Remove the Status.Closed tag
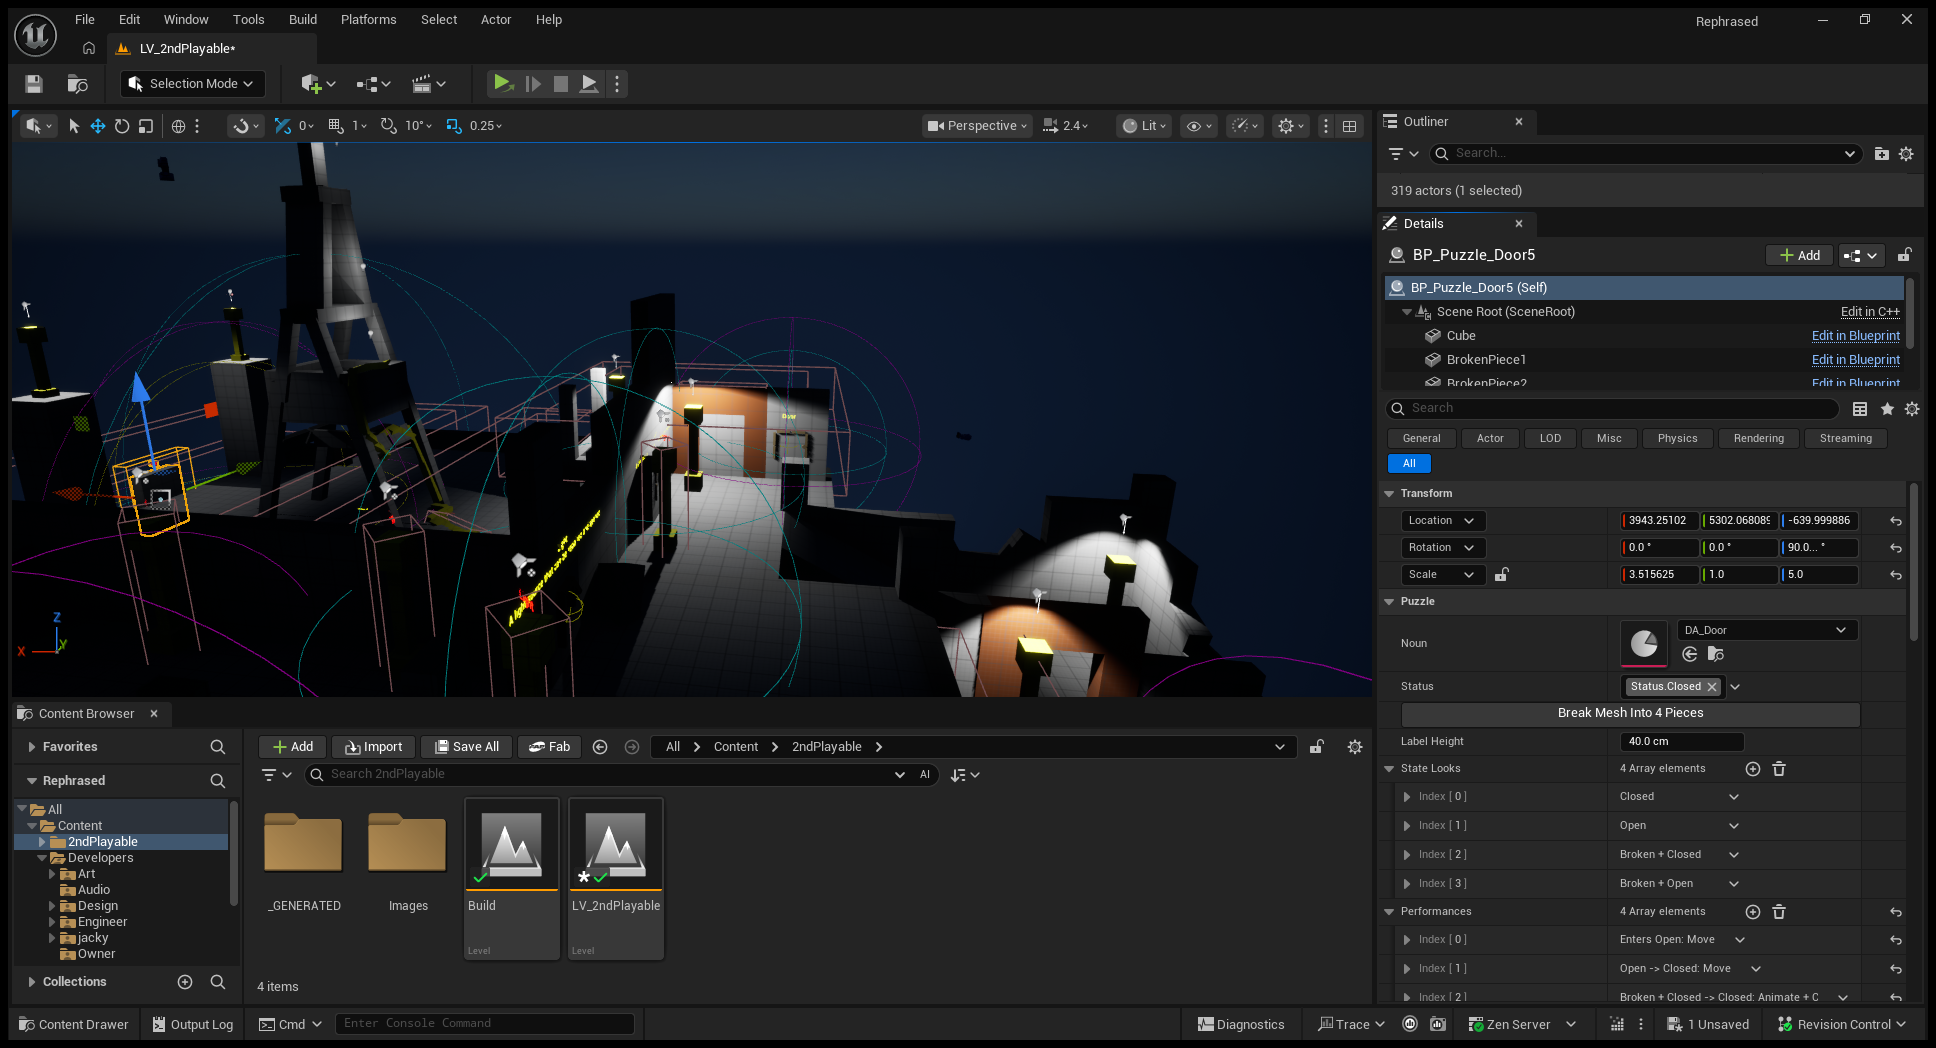The width and height of the screenshot is (1936, 1048). (1713, 687)
